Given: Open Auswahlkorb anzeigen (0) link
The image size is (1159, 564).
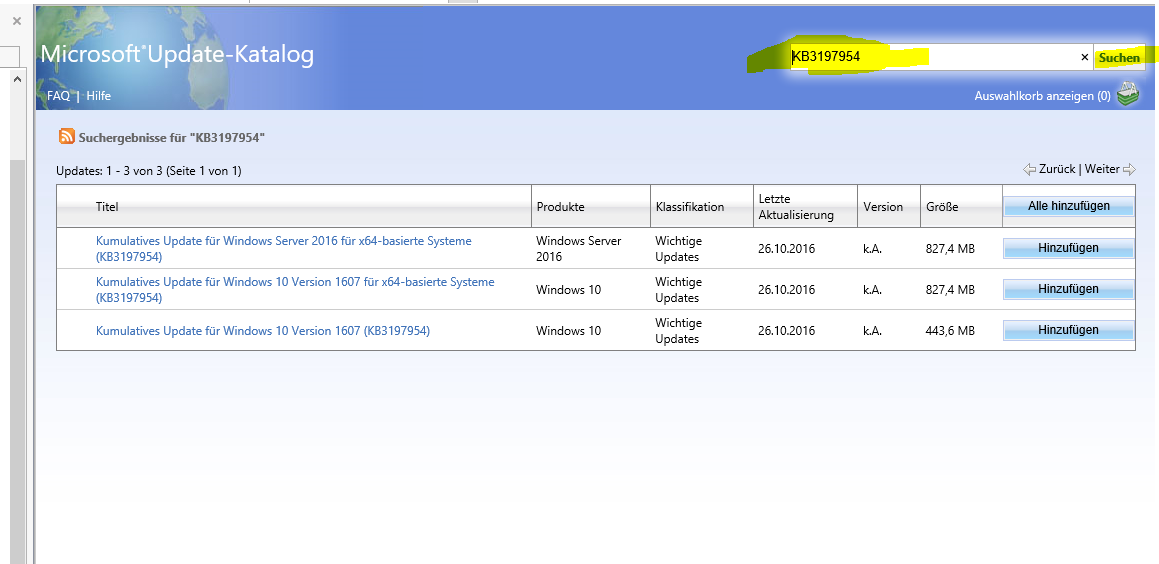Looking at the screenshot, I should [x=1042, y=95].
